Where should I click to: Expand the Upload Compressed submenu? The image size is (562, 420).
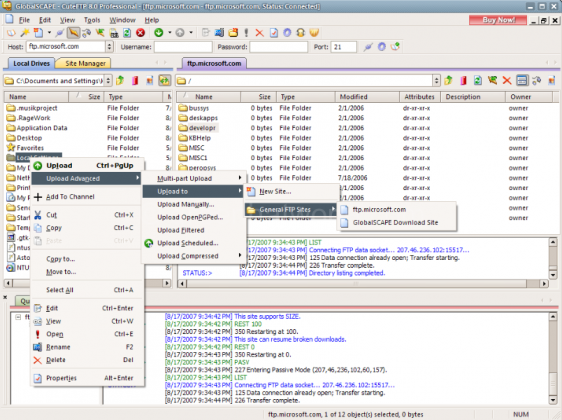[x=194, y=256]
